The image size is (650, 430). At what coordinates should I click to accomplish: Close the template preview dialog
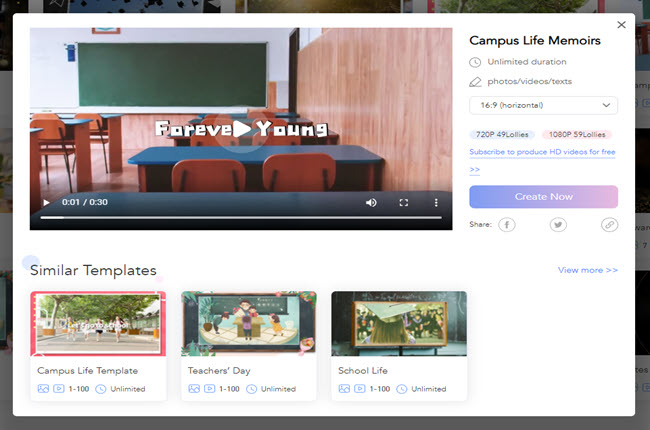click(x=621, y=25)
